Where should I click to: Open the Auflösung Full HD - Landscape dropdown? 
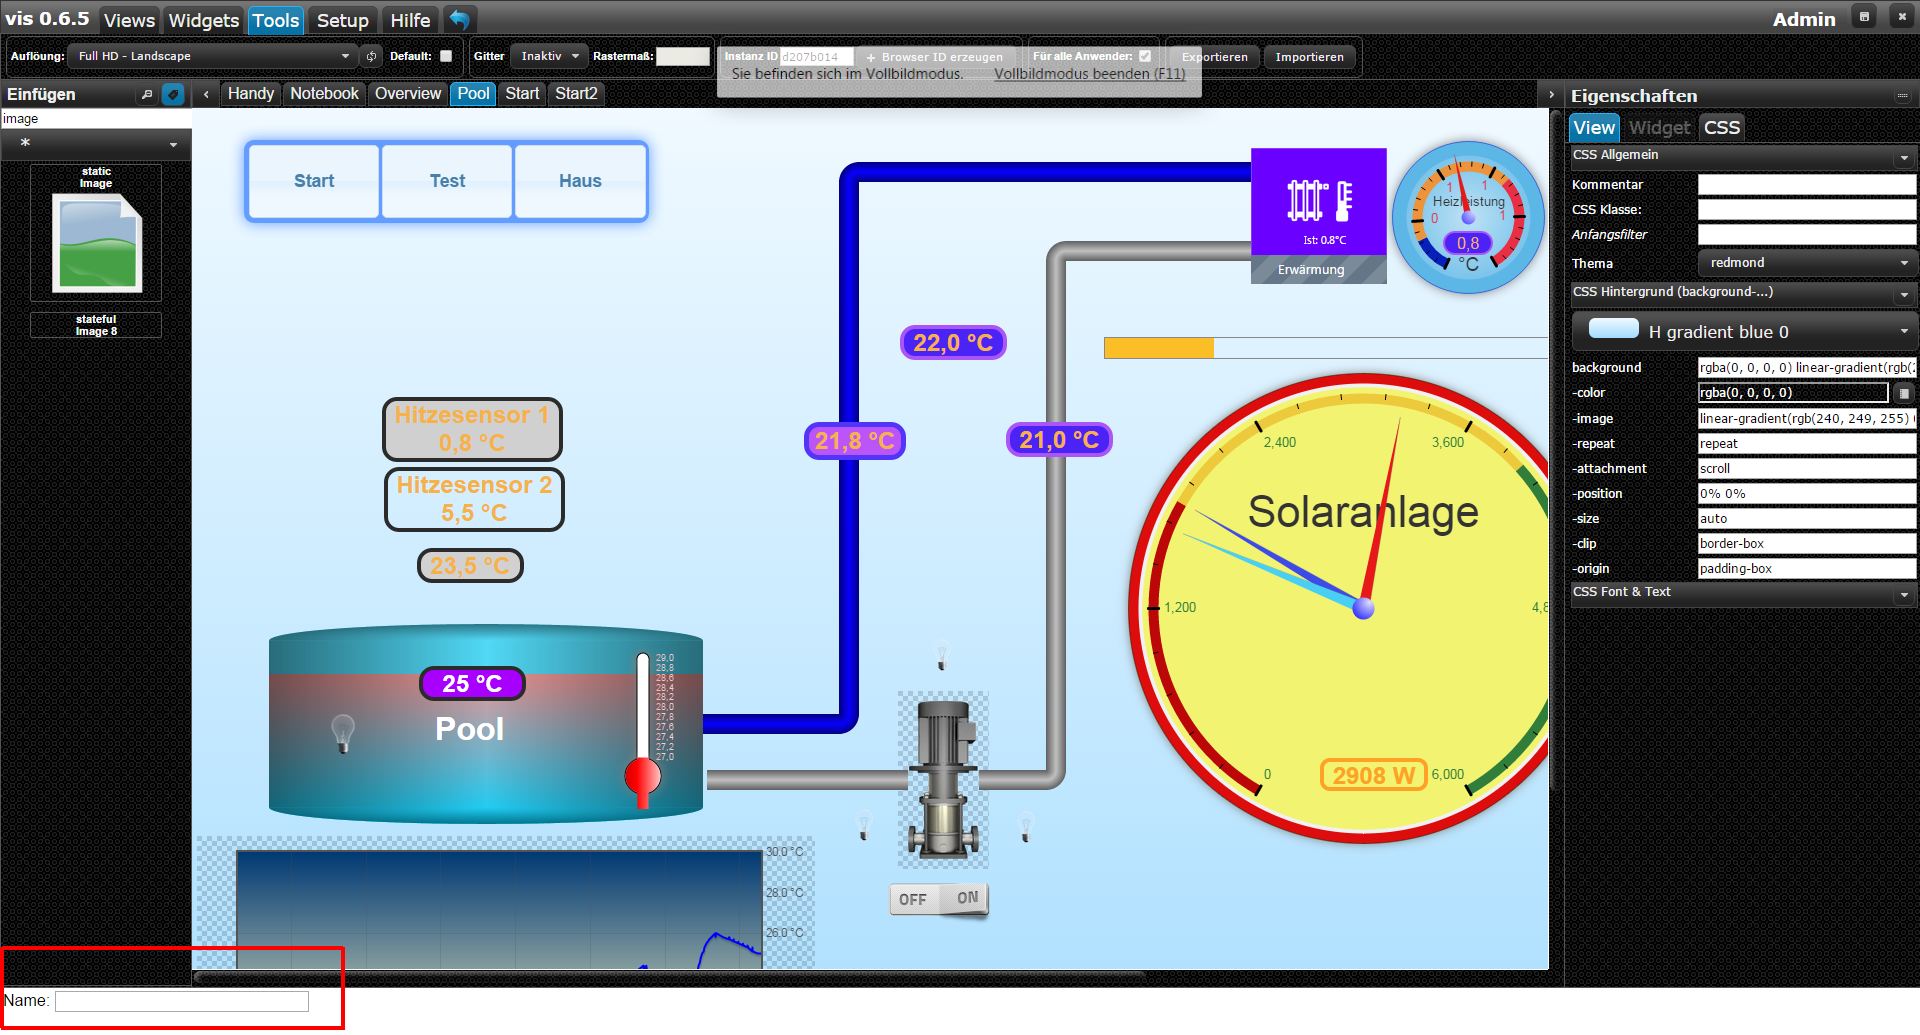tap(214, 57)
